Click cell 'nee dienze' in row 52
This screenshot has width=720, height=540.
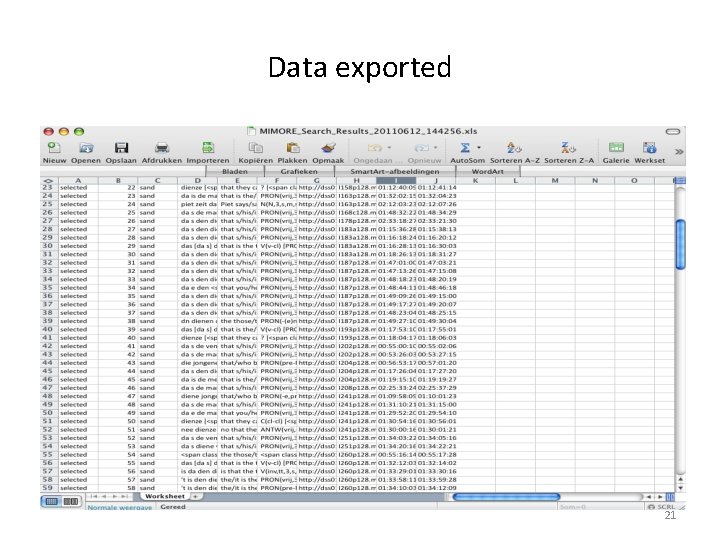click(x=198, y=429)
